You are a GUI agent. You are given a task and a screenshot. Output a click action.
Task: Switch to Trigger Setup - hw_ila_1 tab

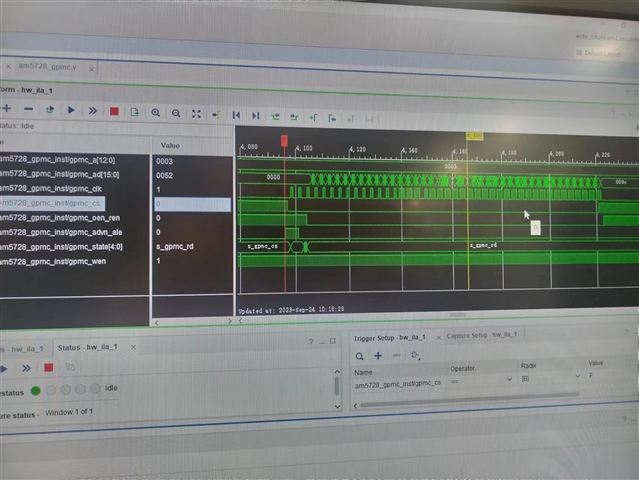(389, 338)
